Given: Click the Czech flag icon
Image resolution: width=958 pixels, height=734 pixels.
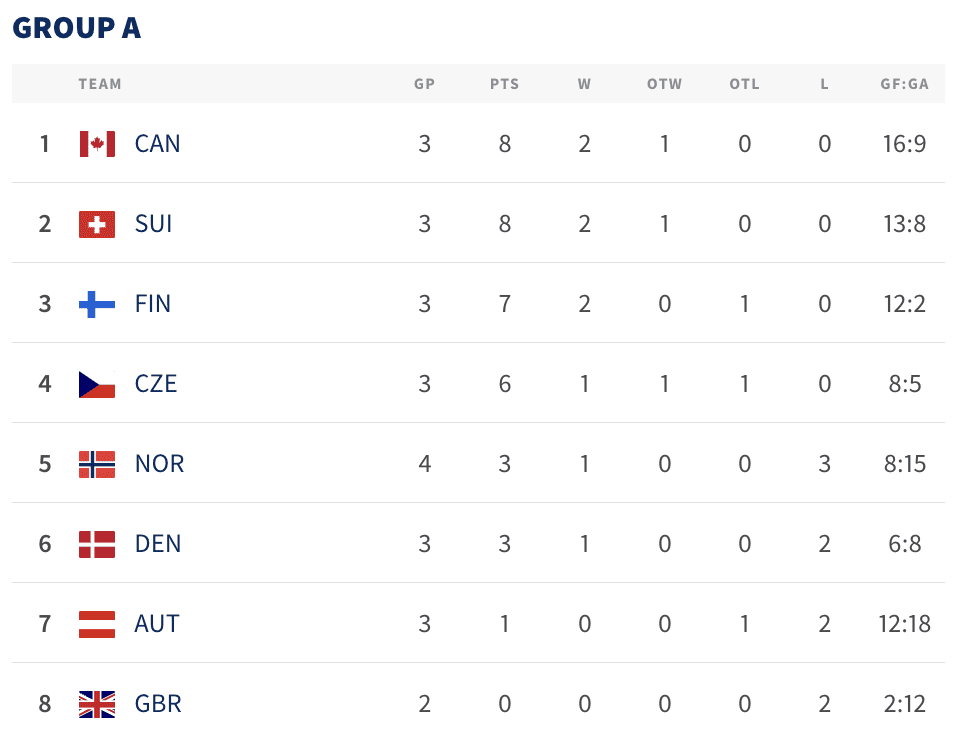Looking at the screenshot, I should coord(97,384).
